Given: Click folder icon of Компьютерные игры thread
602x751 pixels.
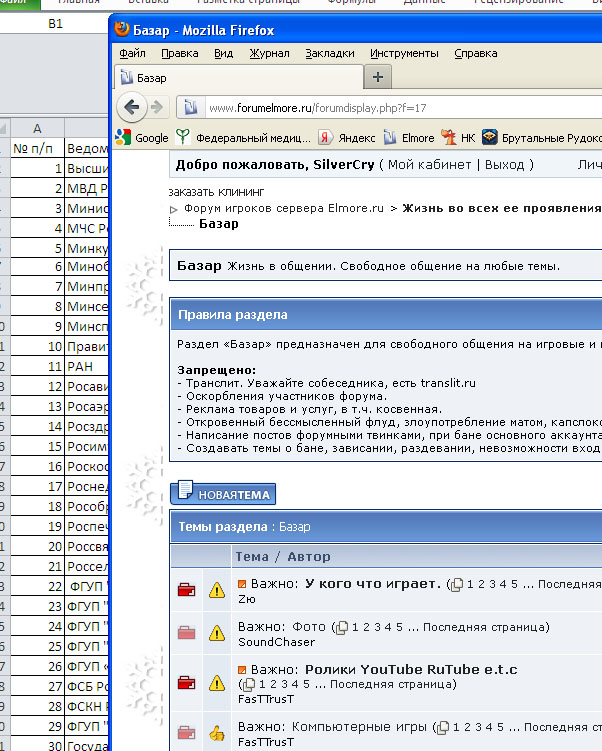Looking at the screenshot, I should [x=186, y=733].
